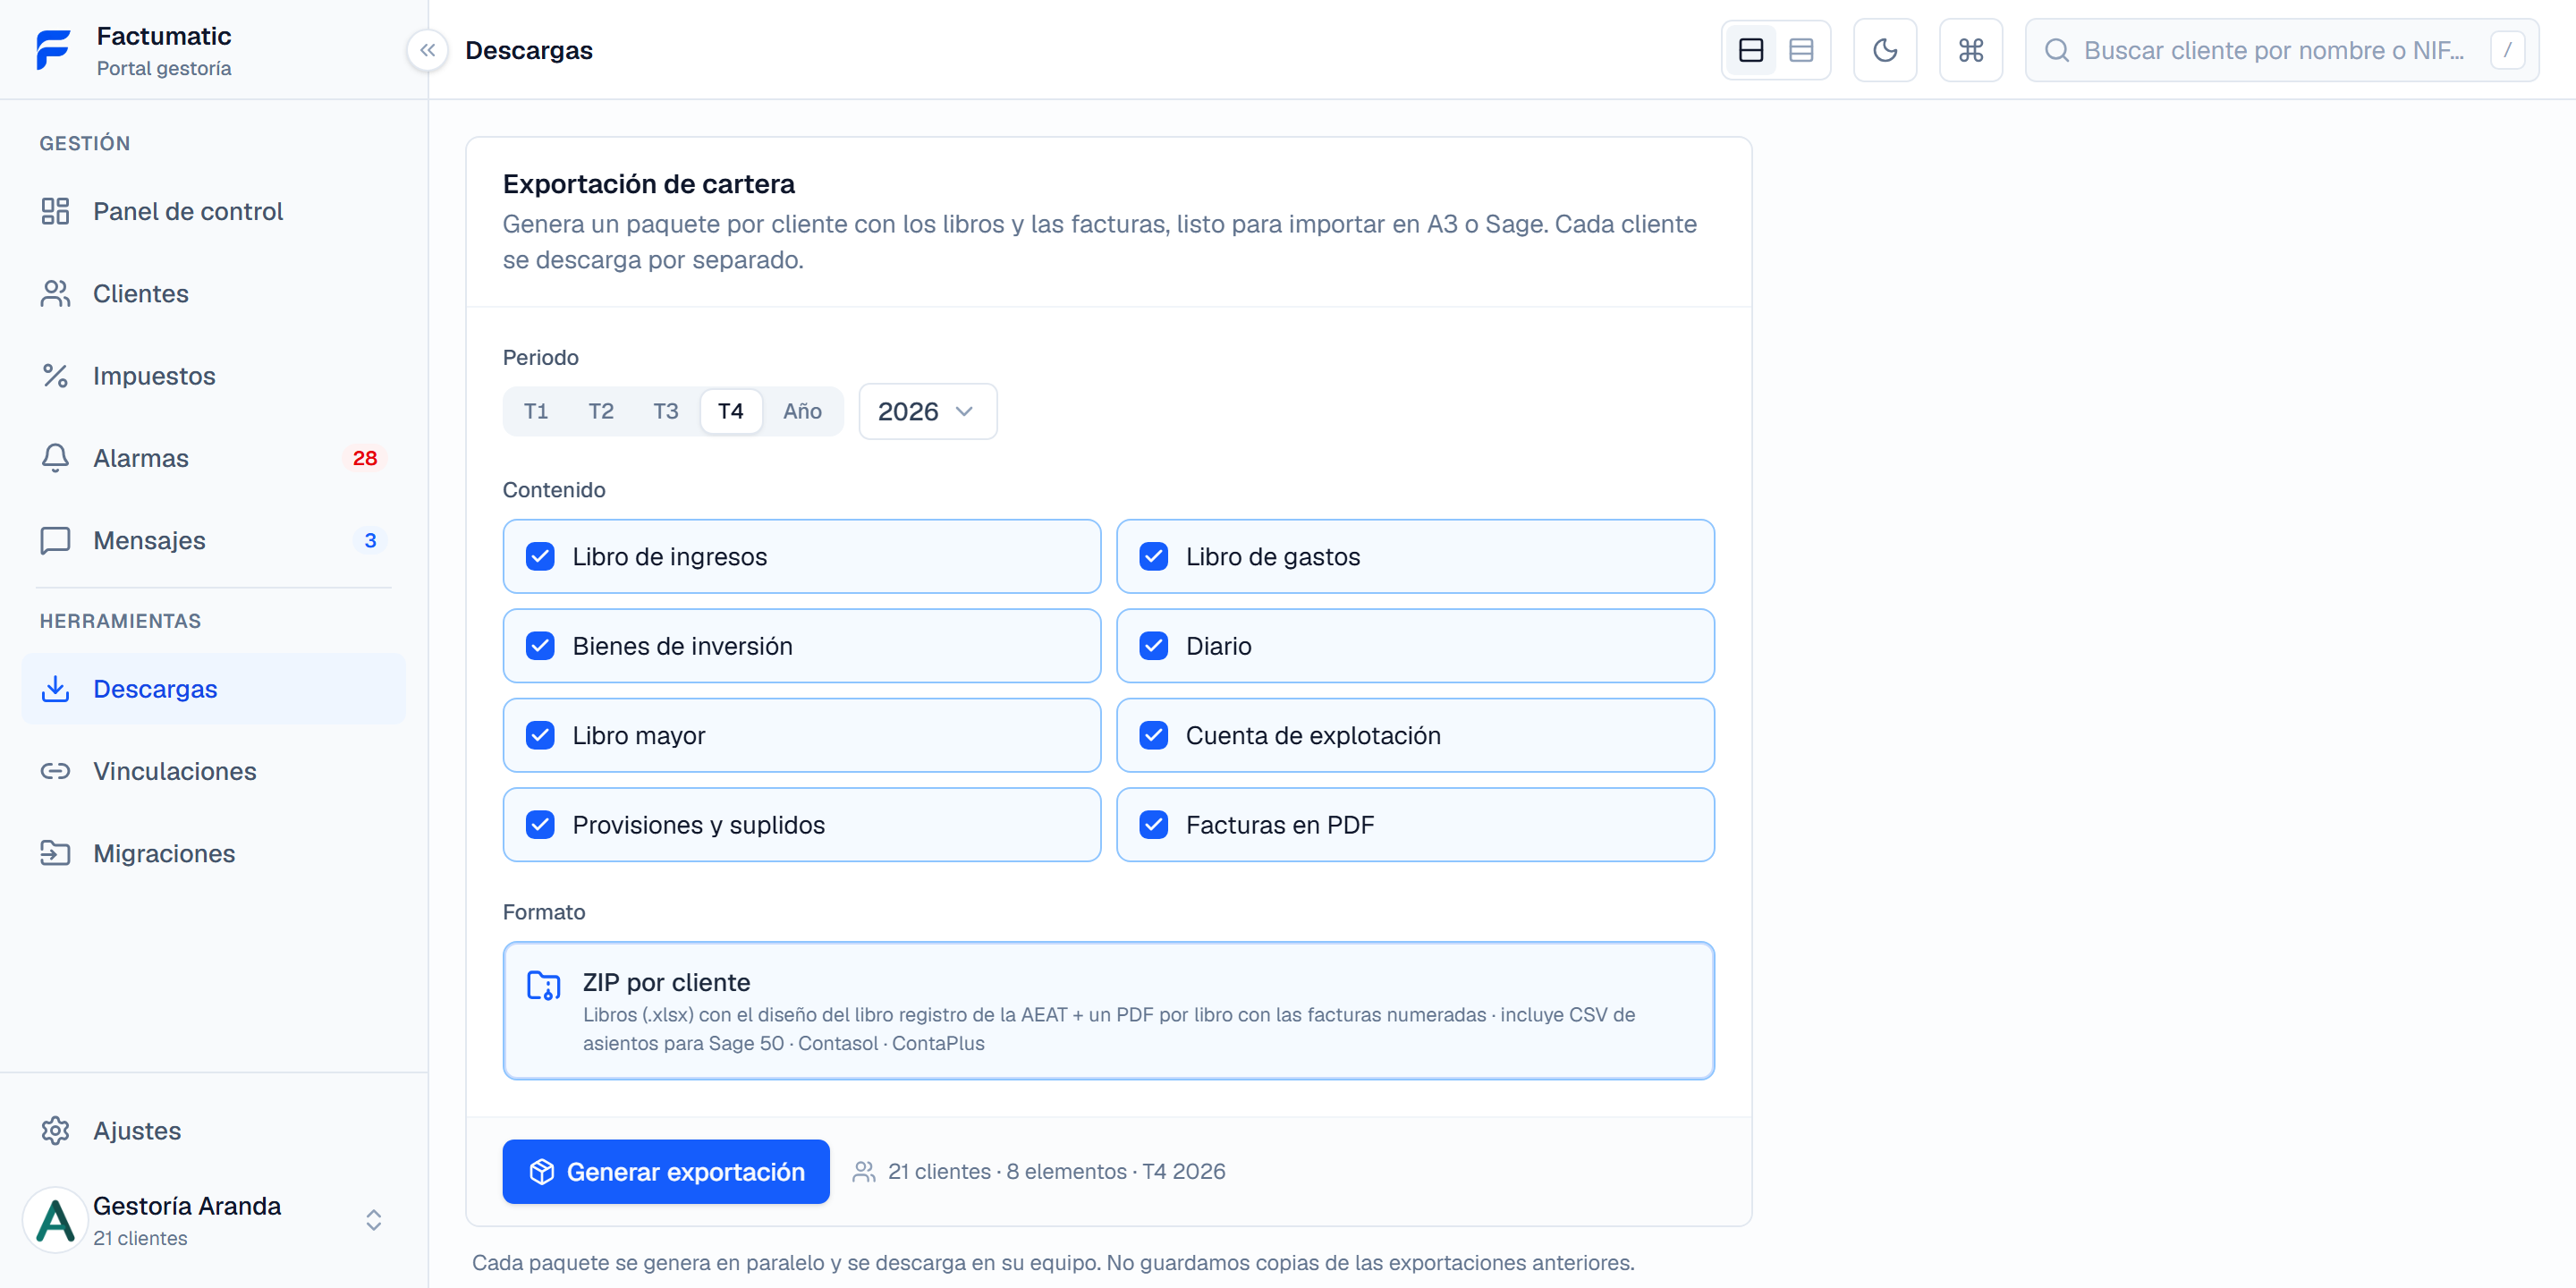This screenshot has width=2576, height=1288.
Task: Uncheck Libro de ingresos checkbox
Action: click(540, 556)
